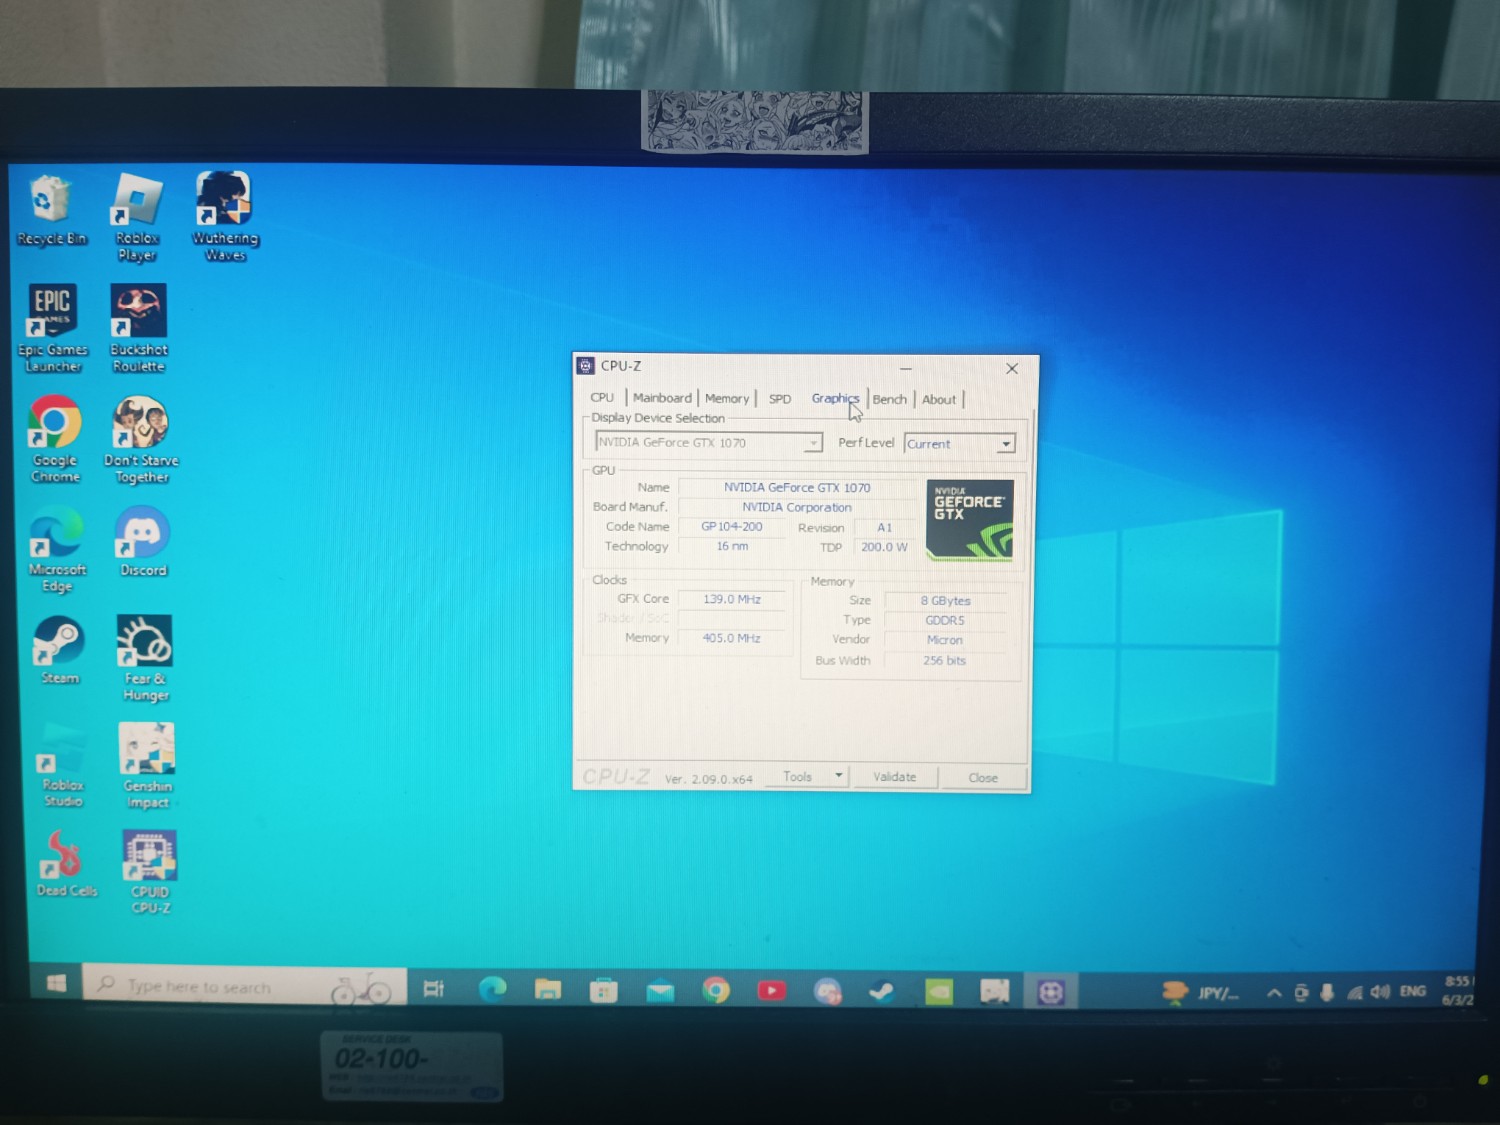
Task: Click the Micron vendor value
Action: 945,640
